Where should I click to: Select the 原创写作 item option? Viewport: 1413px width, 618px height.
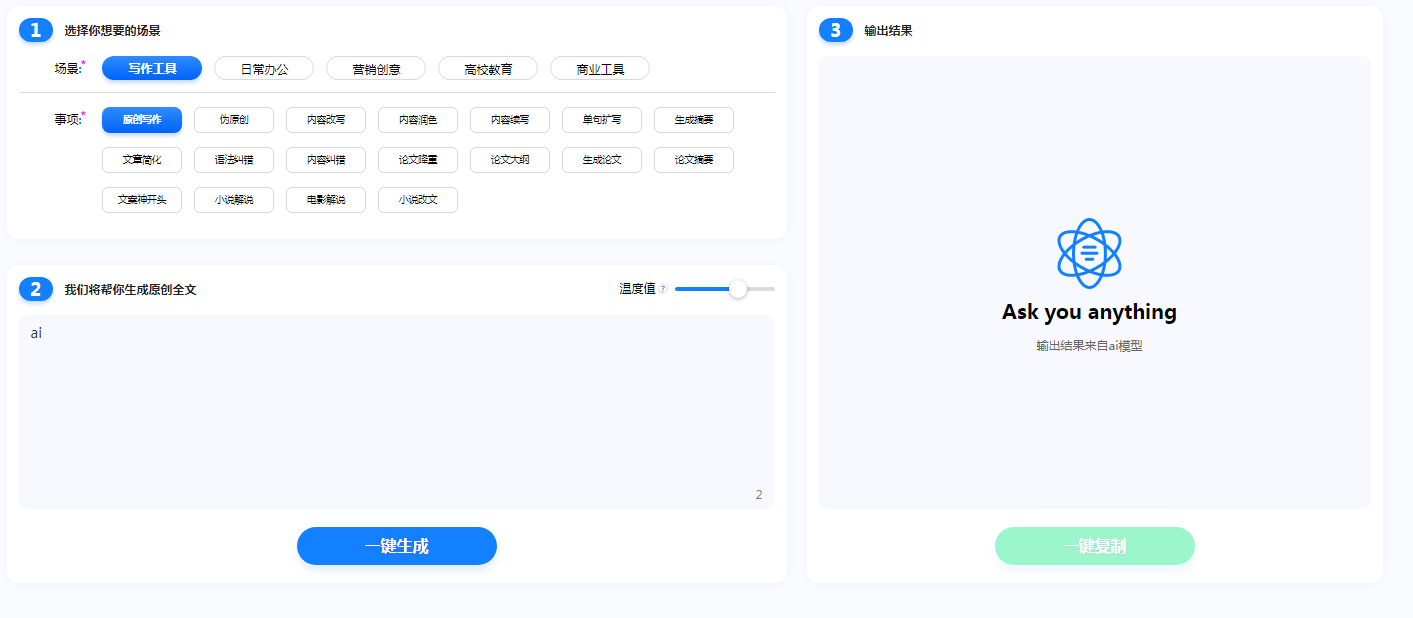[x=142, y=120]
